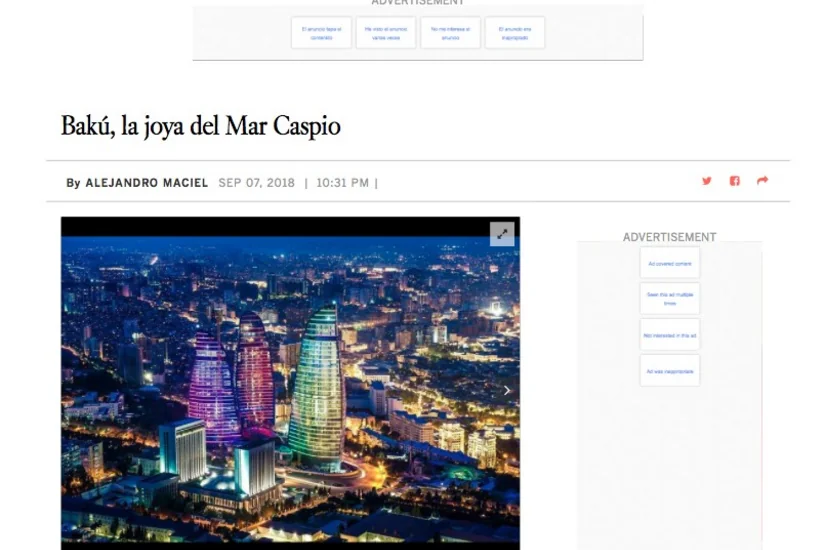Viewport: 824px width, 550px height.
Task: Select 'El anuncio tapa el contenido' feedback
Action: [x=322, y=33]
